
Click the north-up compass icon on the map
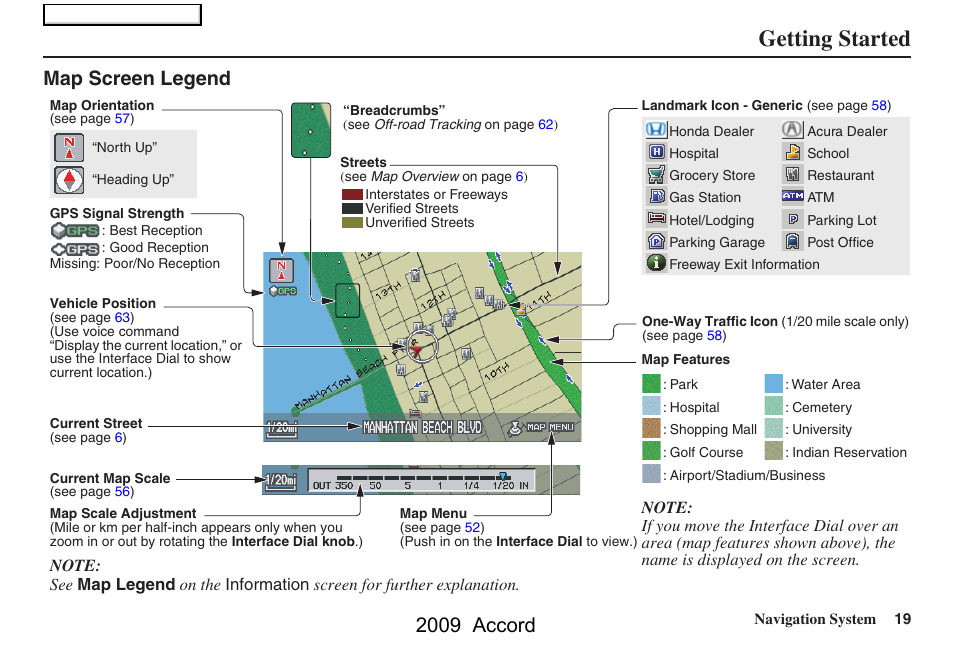tap(281, 271)
